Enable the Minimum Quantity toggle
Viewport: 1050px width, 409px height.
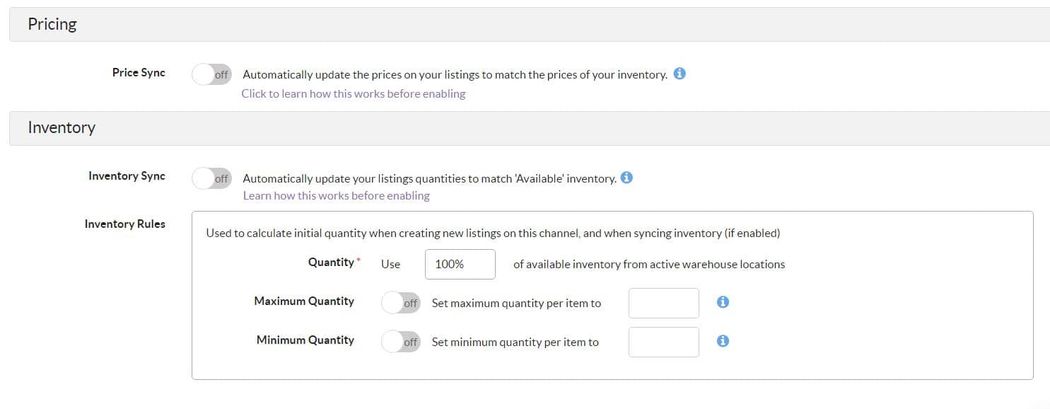click(401, 341)
